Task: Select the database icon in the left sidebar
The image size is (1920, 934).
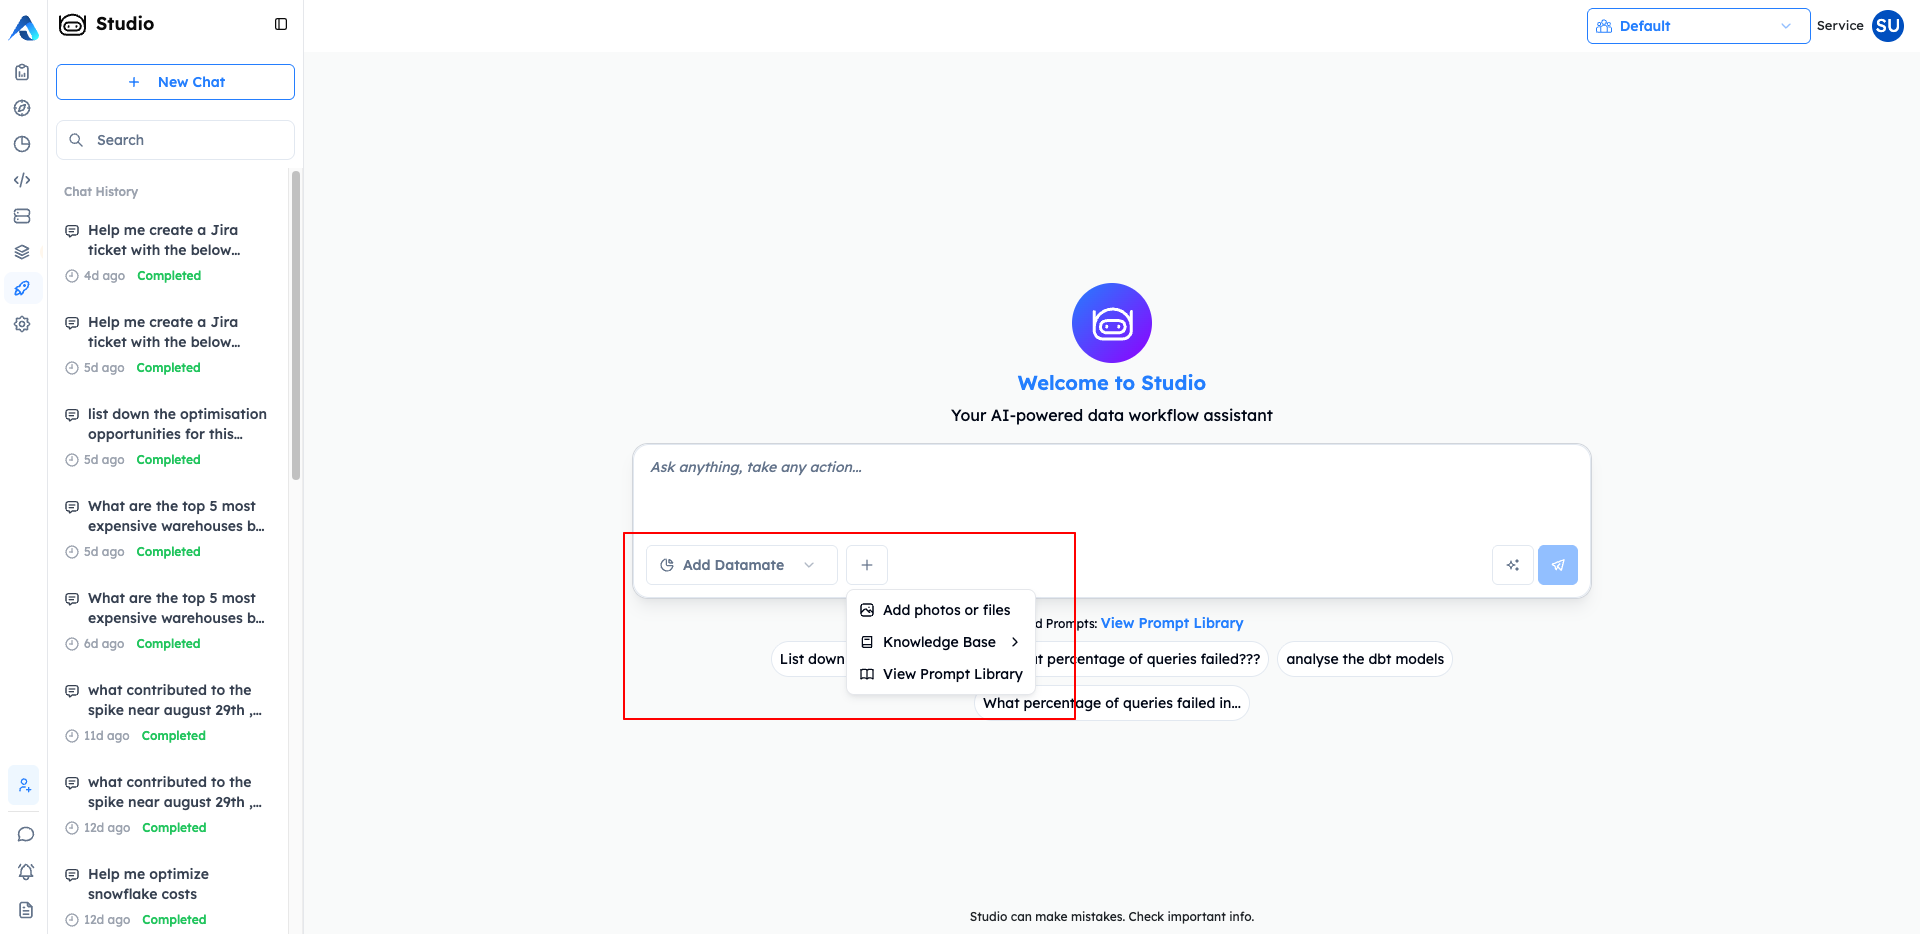Action: (22, 216)
